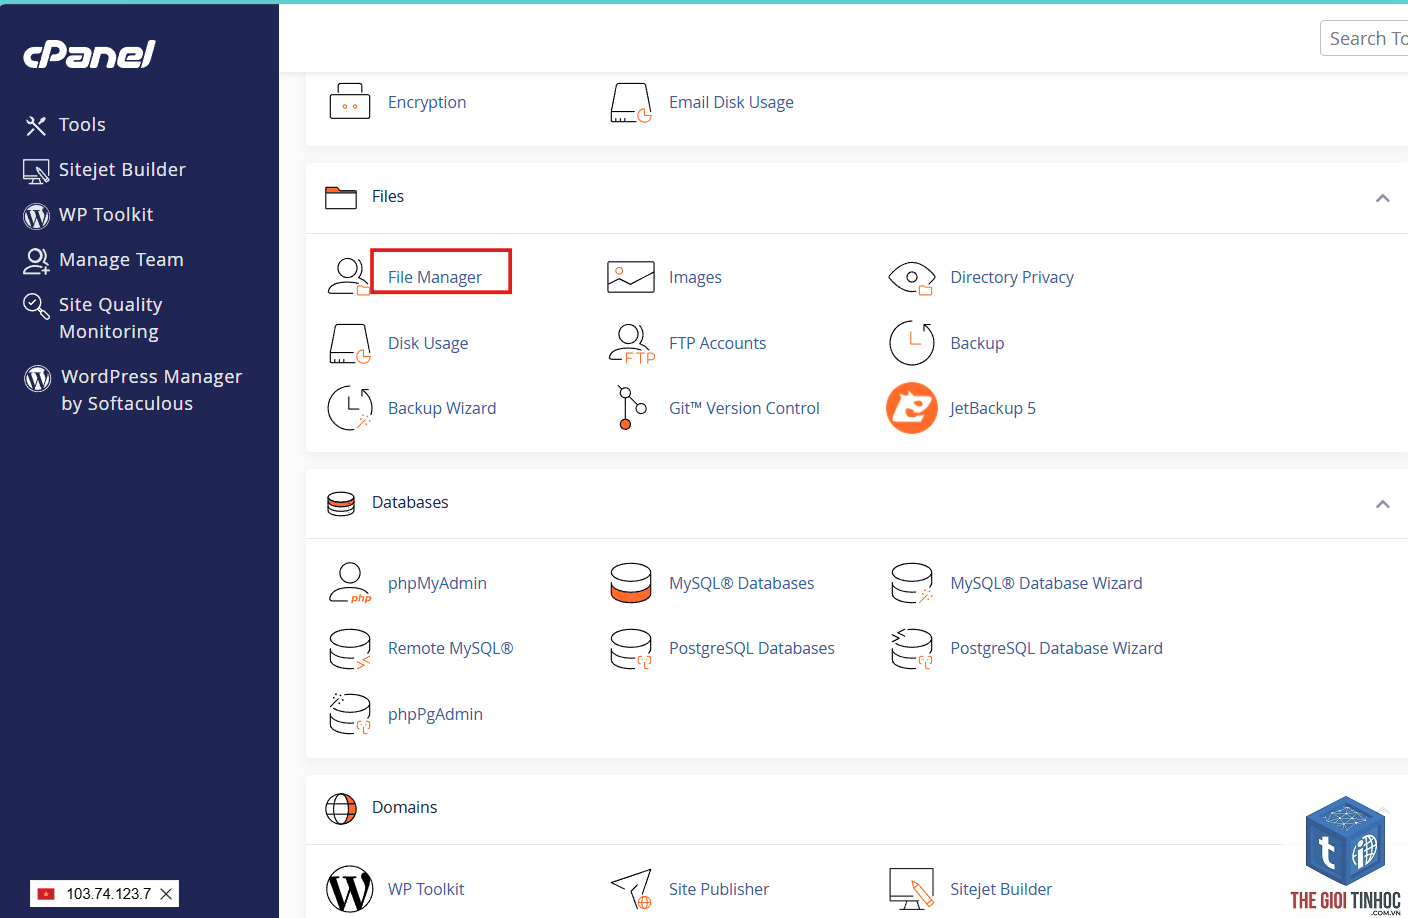Open the FTP Accounts link
The image size is (1408, 918).
click(x=717, y=343)
